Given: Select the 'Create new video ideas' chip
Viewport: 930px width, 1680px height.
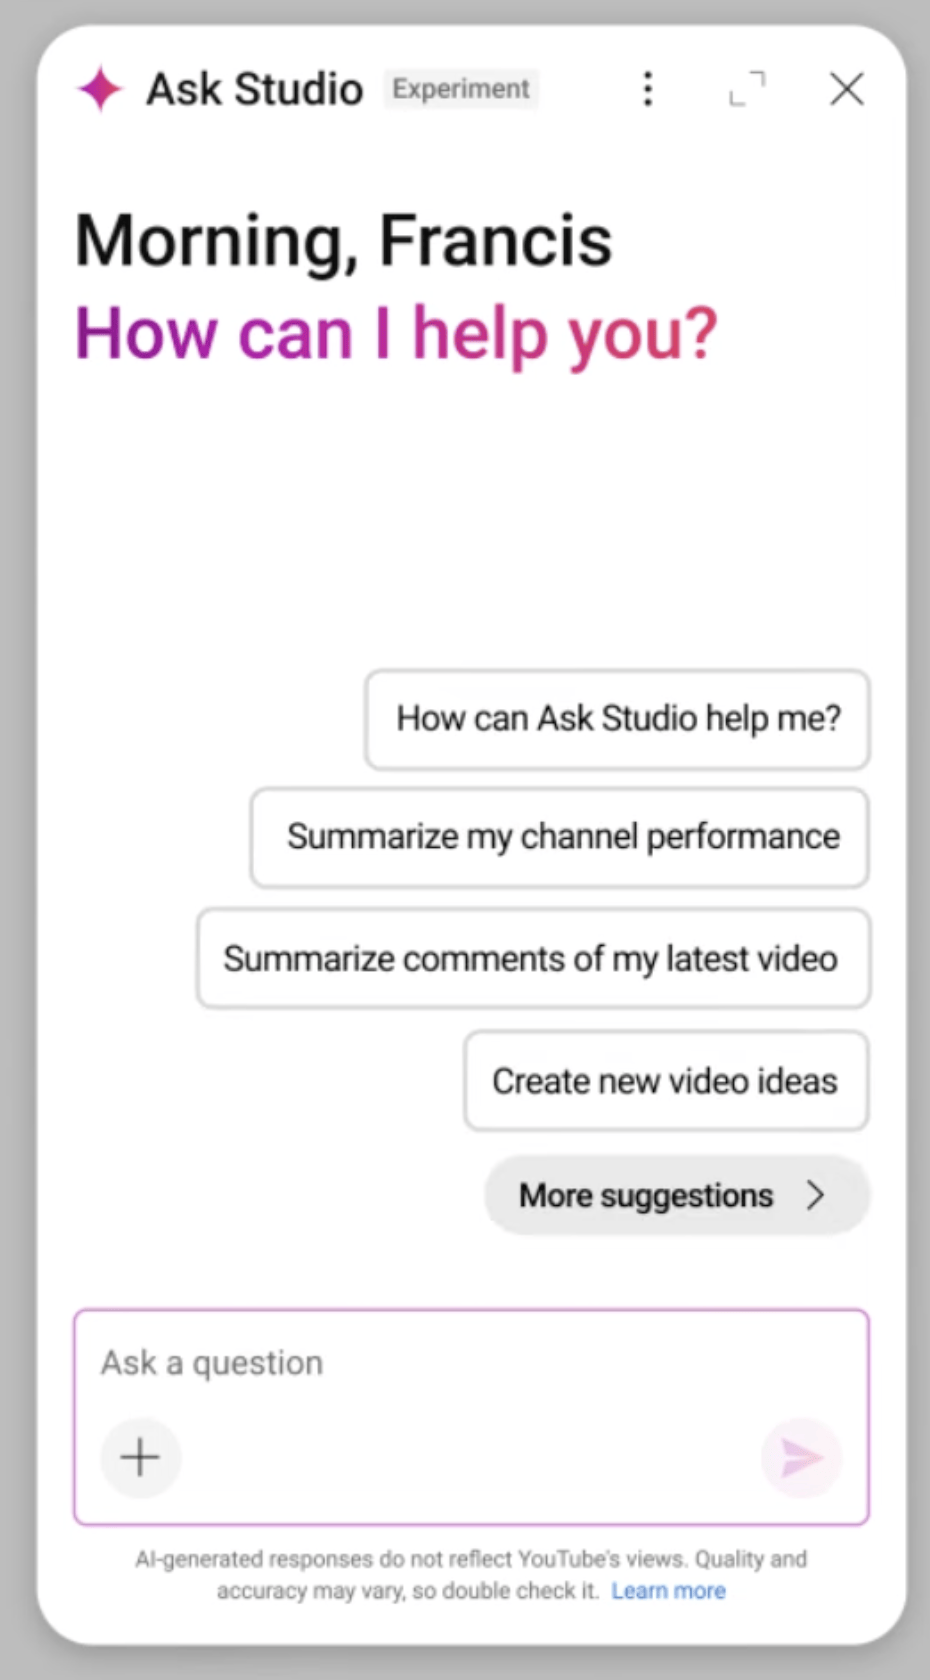Looking at the screenshot, I should pos(665,1081).
